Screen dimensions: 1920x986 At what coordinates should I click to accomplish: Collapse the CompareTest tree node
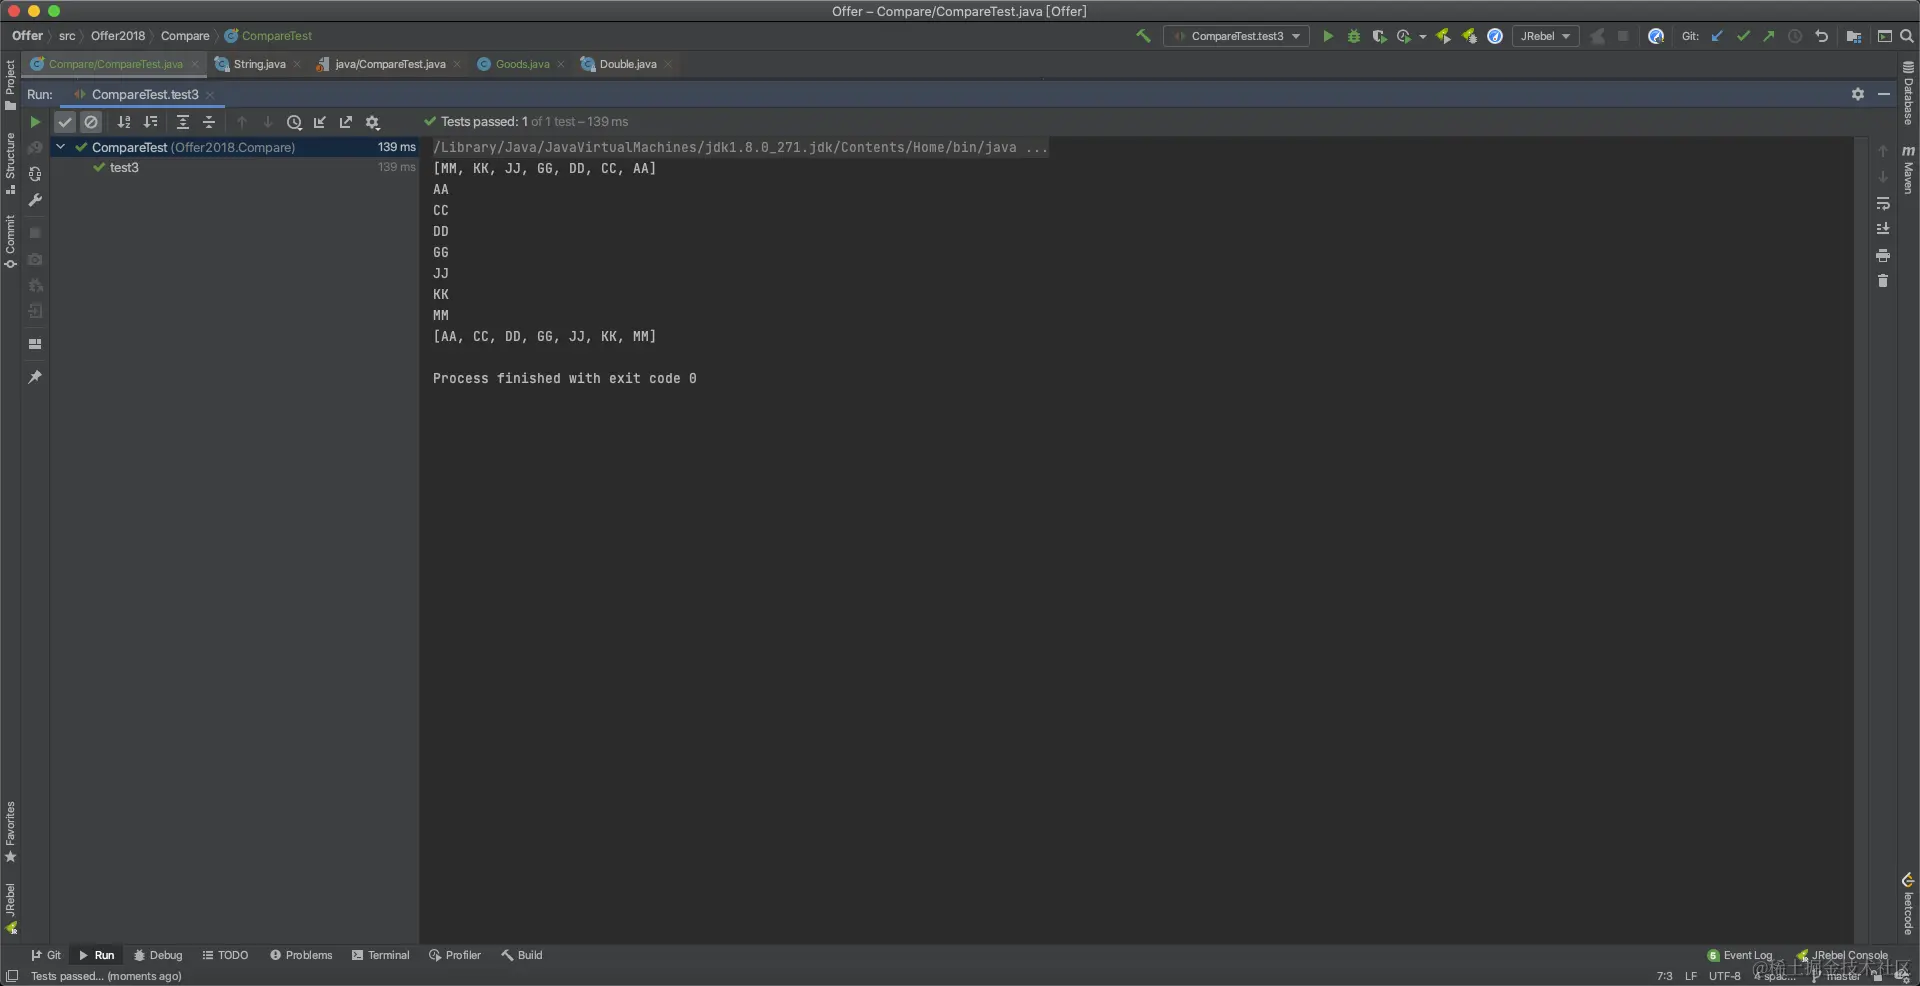pos(61,147)
